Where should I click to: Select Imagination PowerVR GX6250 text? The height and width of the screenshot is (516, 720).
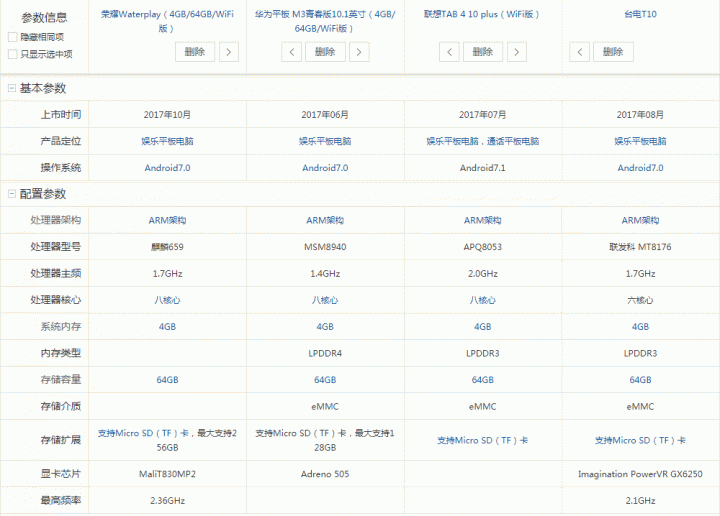tap(640, 474)
